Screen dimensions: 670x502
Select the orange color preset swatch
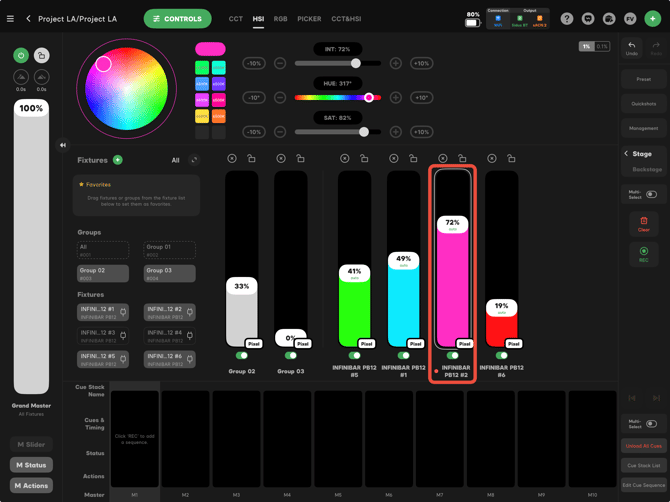219,116
